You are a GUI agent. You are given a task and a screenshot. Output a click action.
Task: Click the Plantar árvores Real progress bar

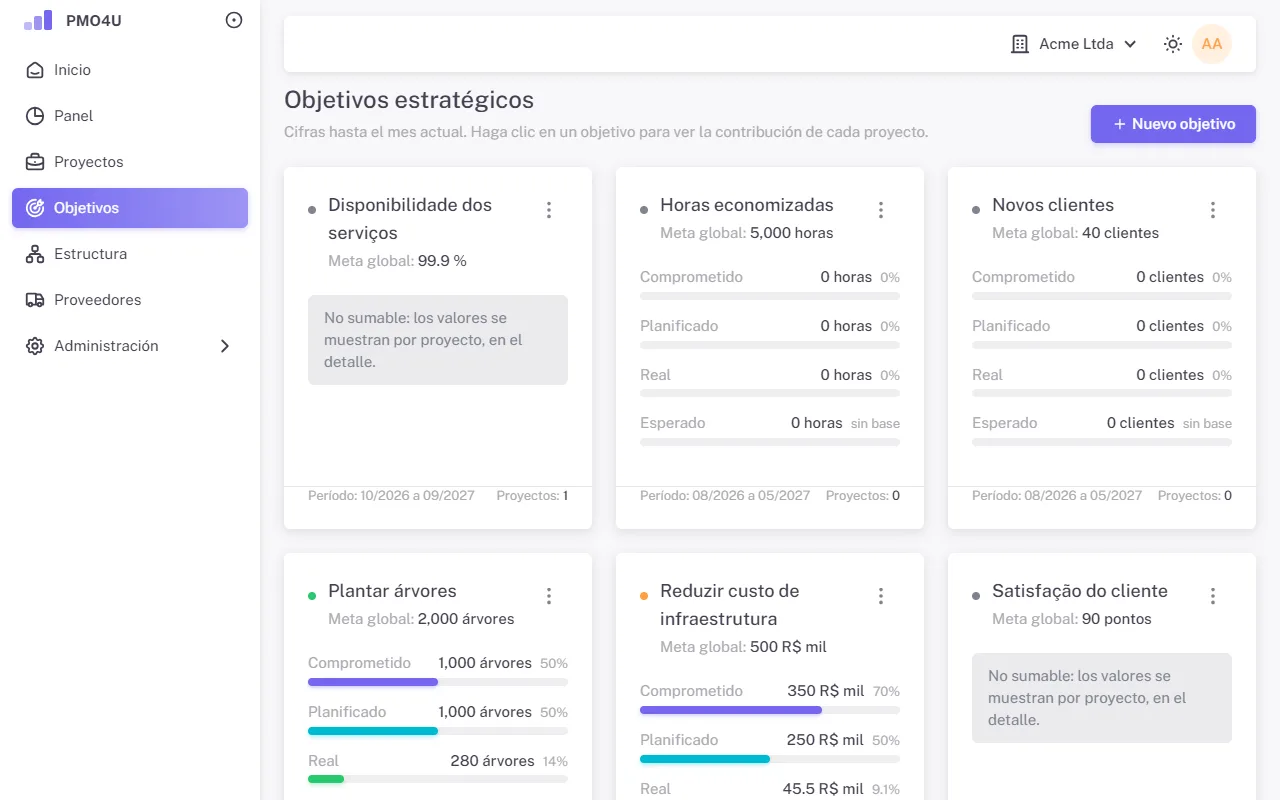tap(438, 779)
